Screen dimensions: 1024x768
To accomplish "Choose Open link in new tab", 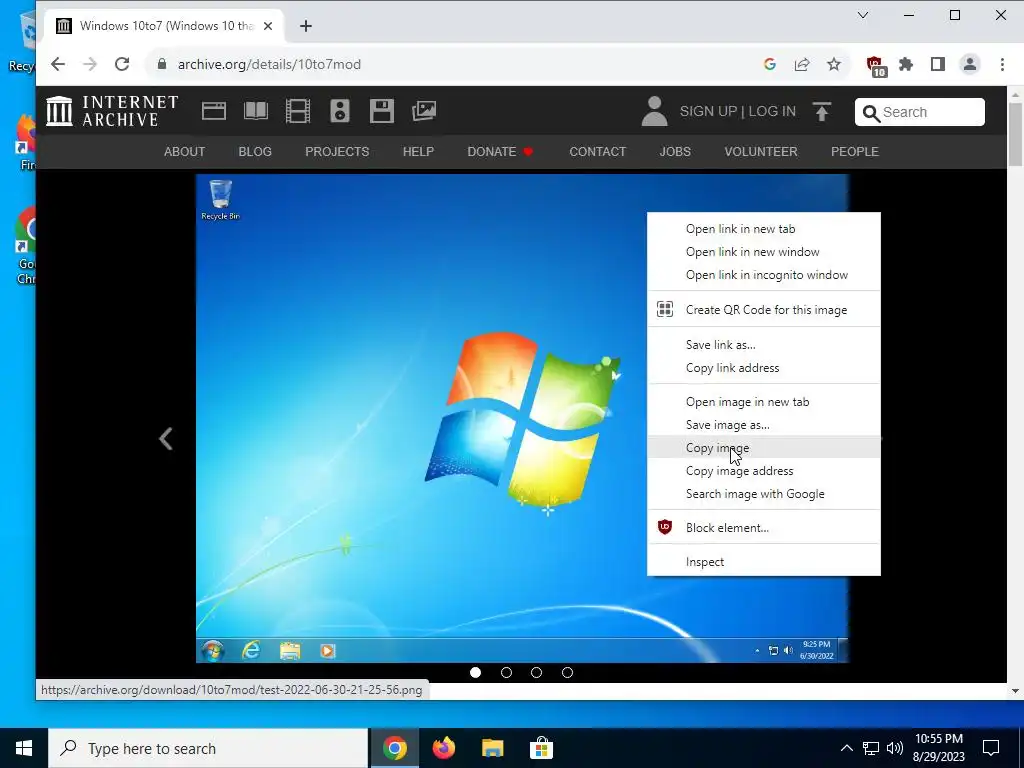I will click(x=763, y=229).
